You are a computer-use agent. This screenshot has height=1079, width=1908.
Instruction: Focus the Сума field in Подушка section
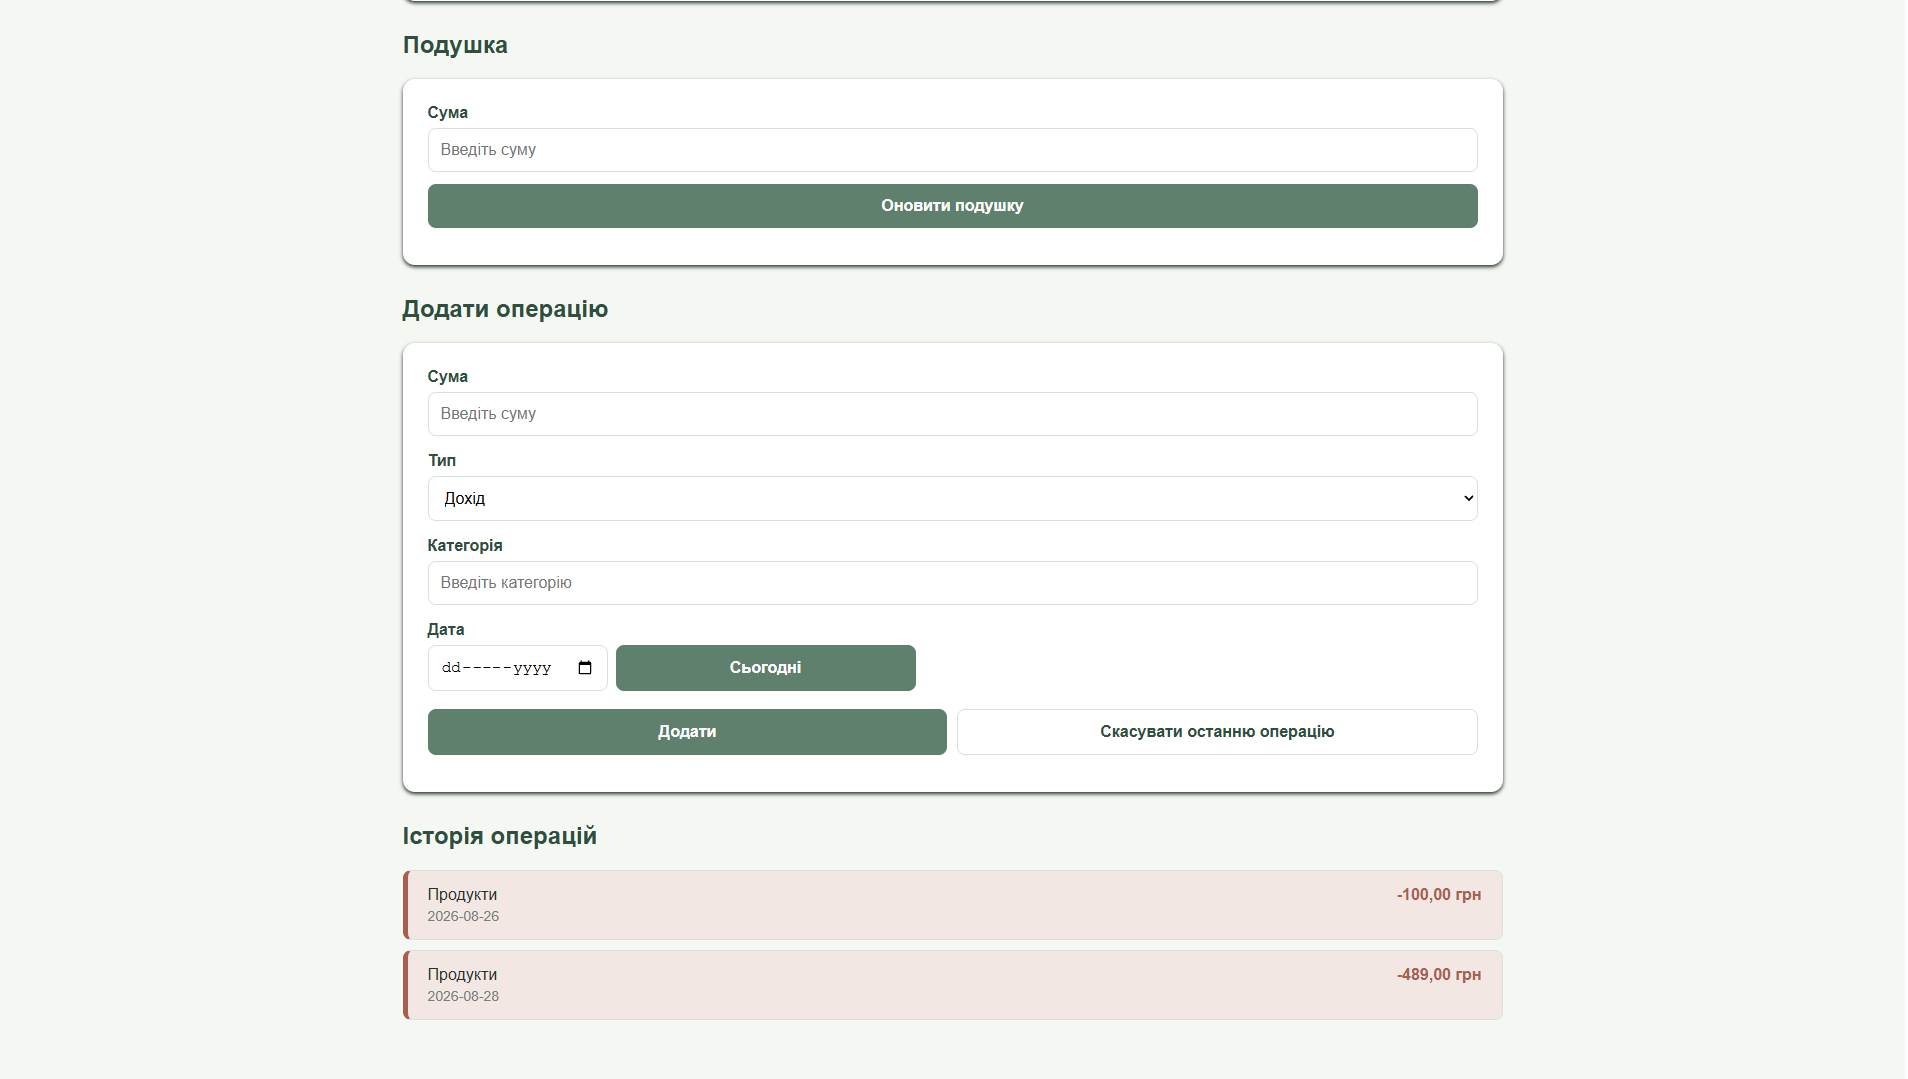tap(952, 150)
